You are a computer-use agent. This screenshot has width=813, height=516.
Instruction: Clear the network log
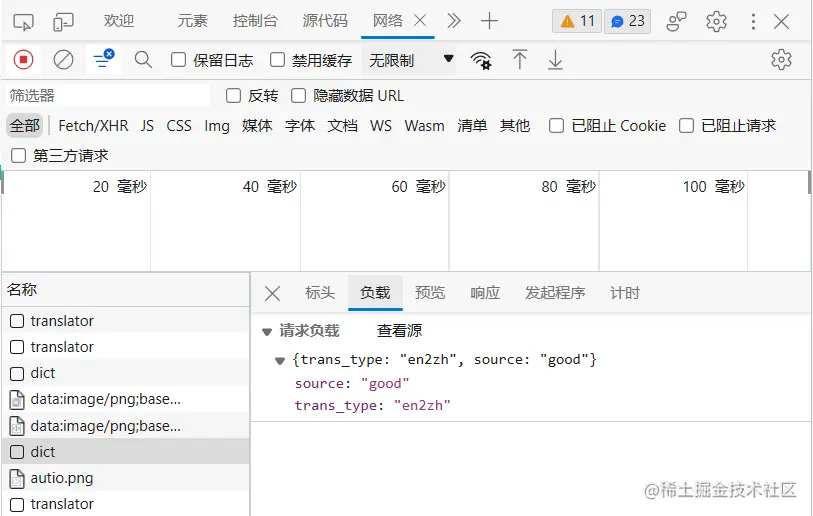point(63,60)
